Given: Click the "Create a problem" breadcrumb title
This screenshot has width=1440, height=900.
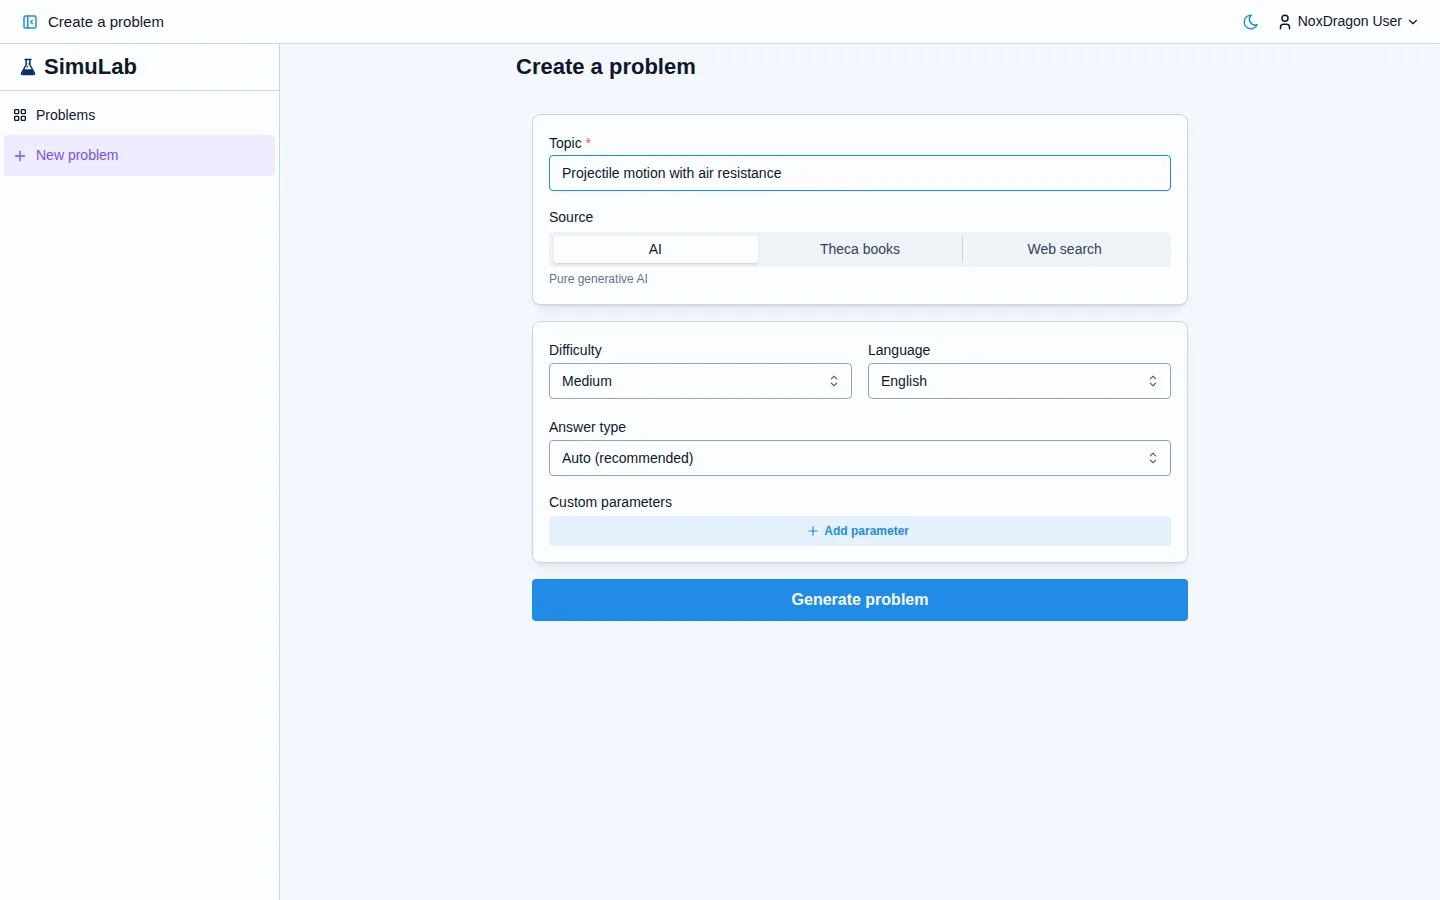Looking at the screenshot, I should coord(106,22).
